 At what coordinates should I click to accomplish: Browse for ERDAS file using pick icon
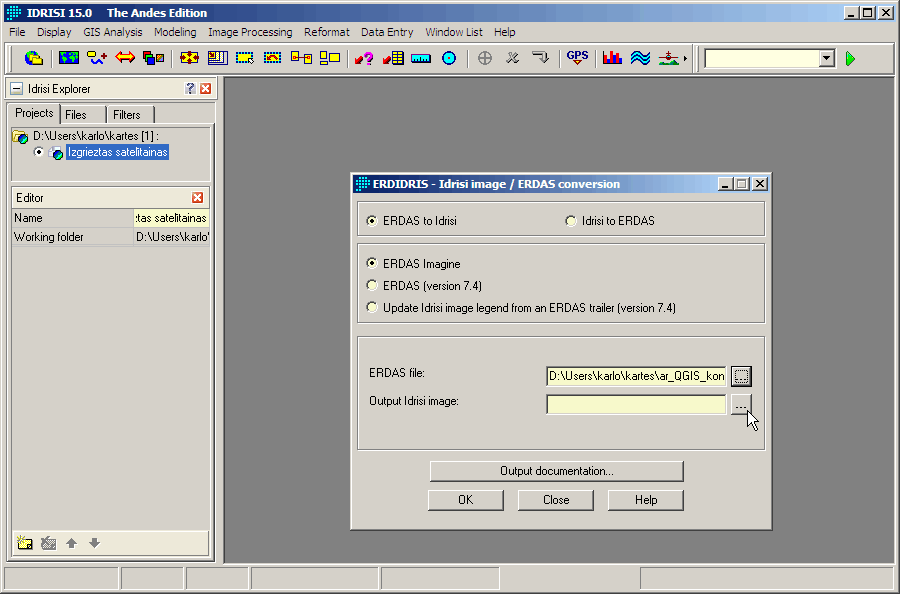click(x=741, y=376)
